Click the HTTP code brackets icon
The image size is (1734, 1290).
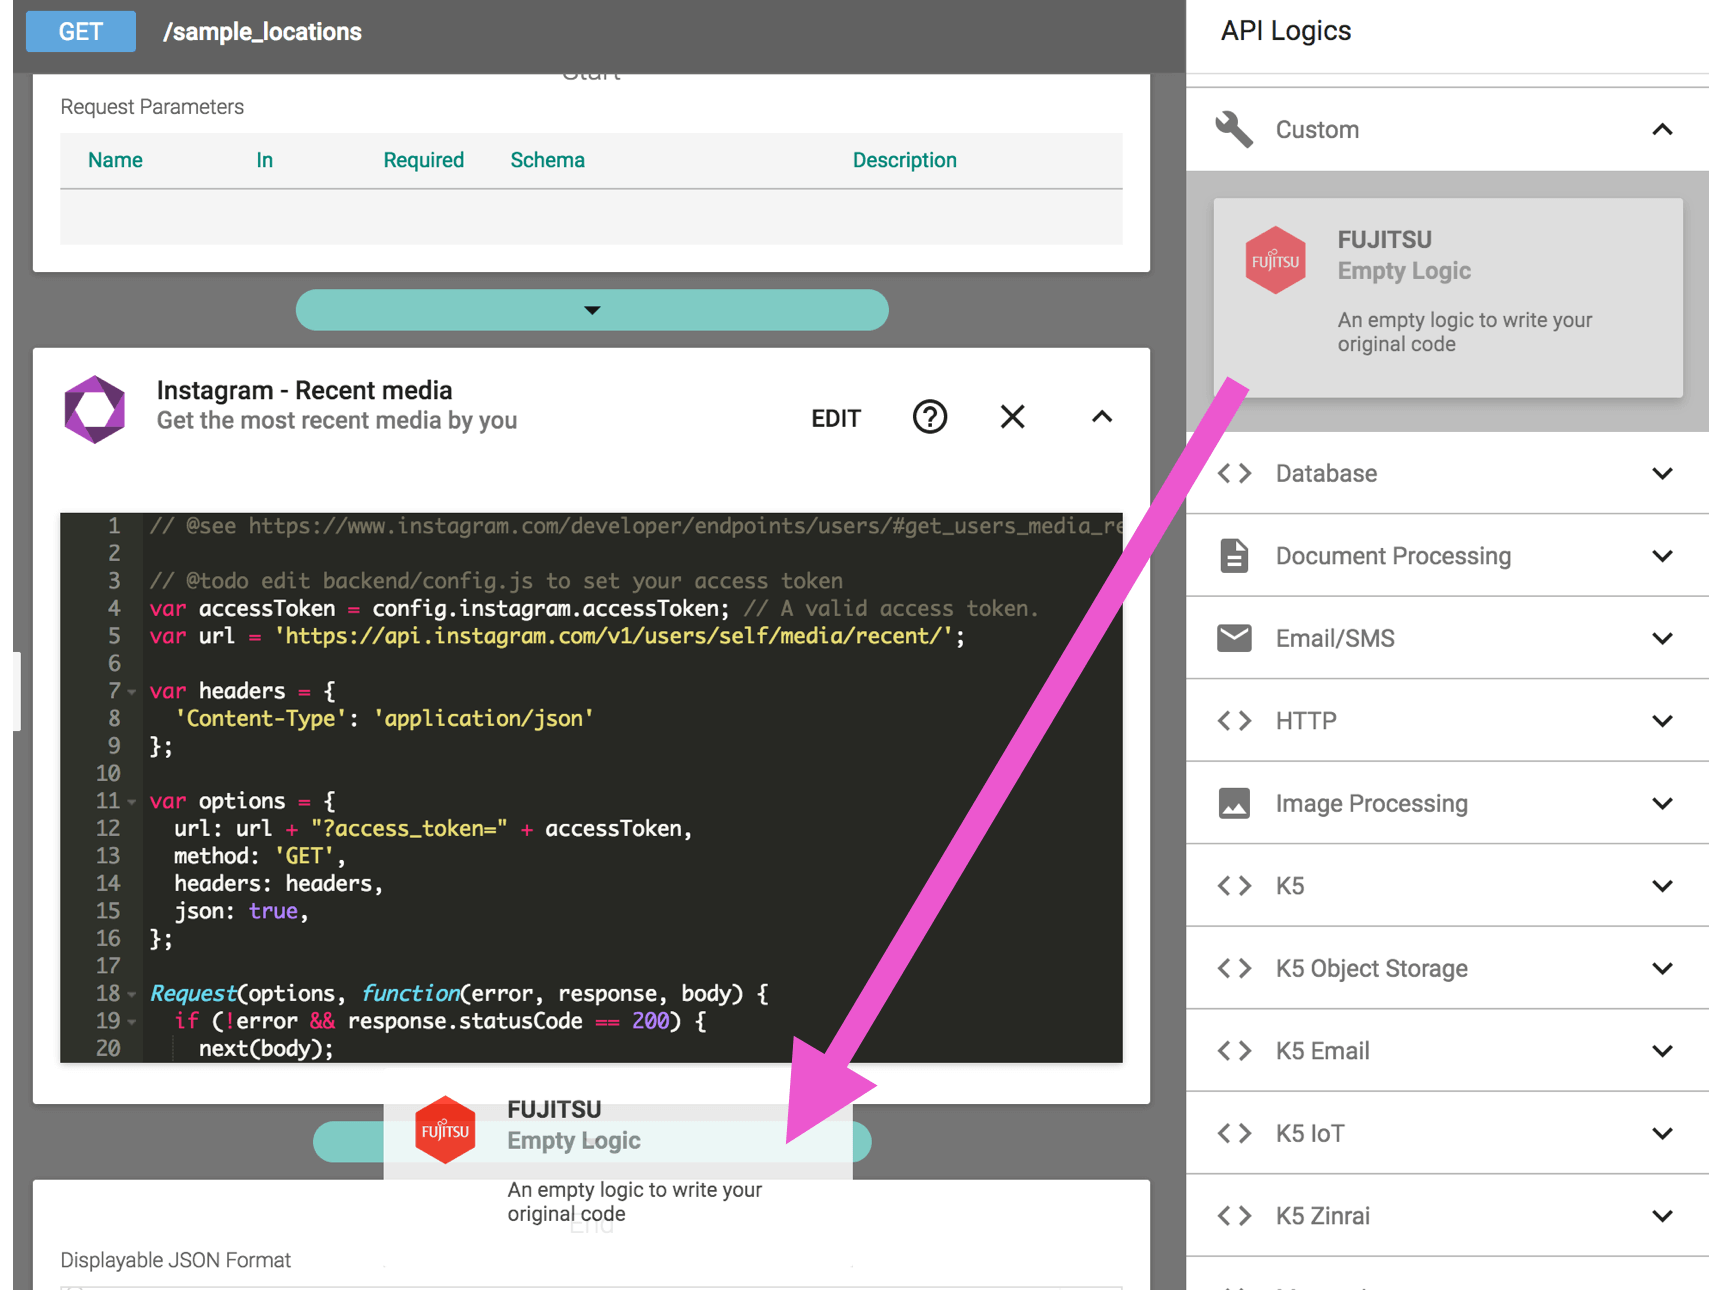[1234, 721]
